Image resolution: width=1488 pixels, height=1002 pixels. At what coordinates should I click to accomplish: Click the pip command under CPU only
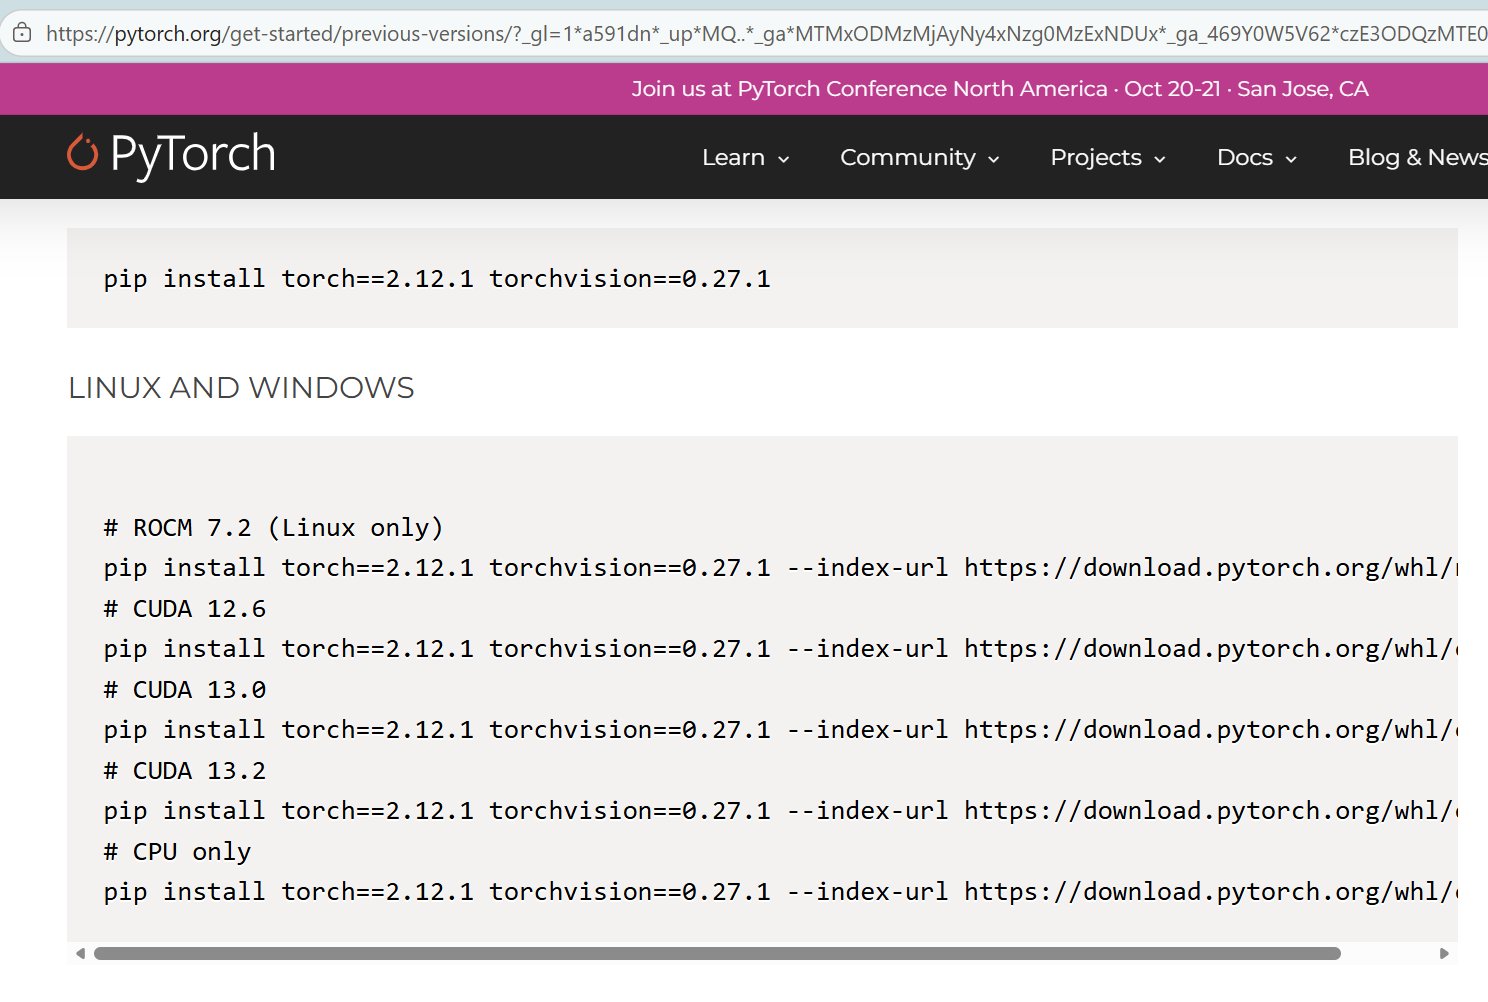tap(780, 892)
